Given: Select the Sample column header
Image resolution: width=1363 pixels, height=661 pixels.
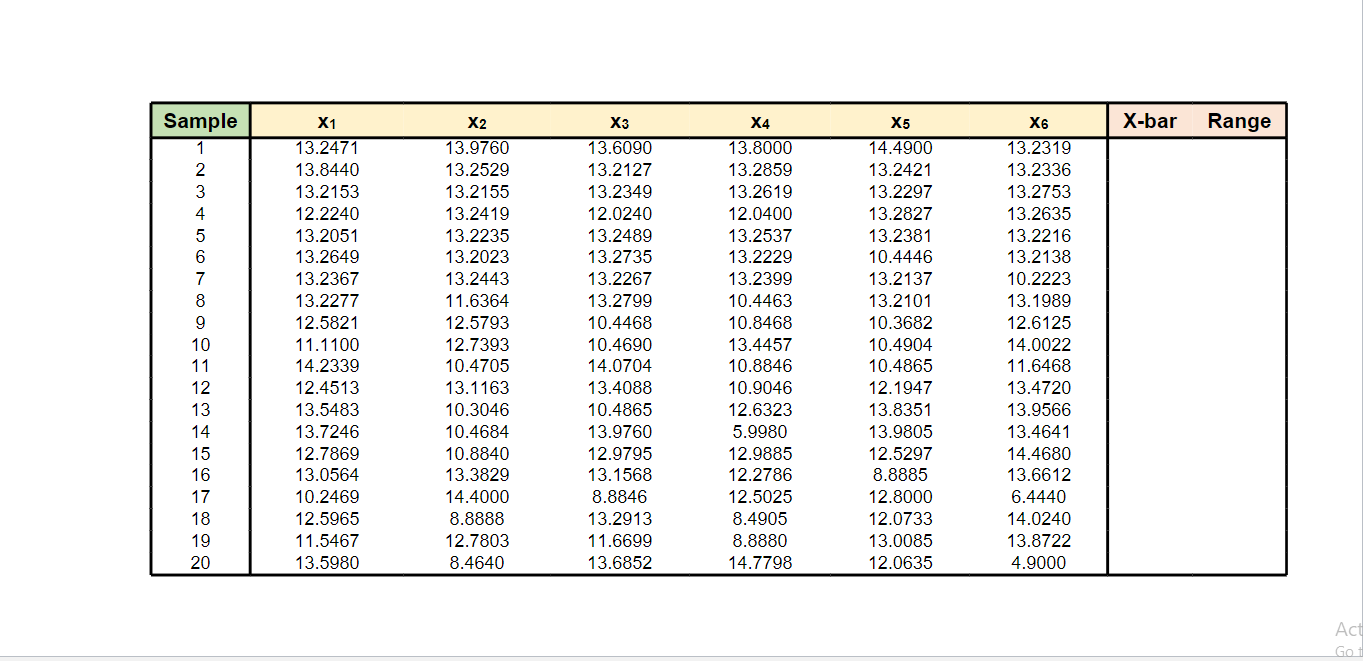Looking at the screenshot, I should point(199,120).
